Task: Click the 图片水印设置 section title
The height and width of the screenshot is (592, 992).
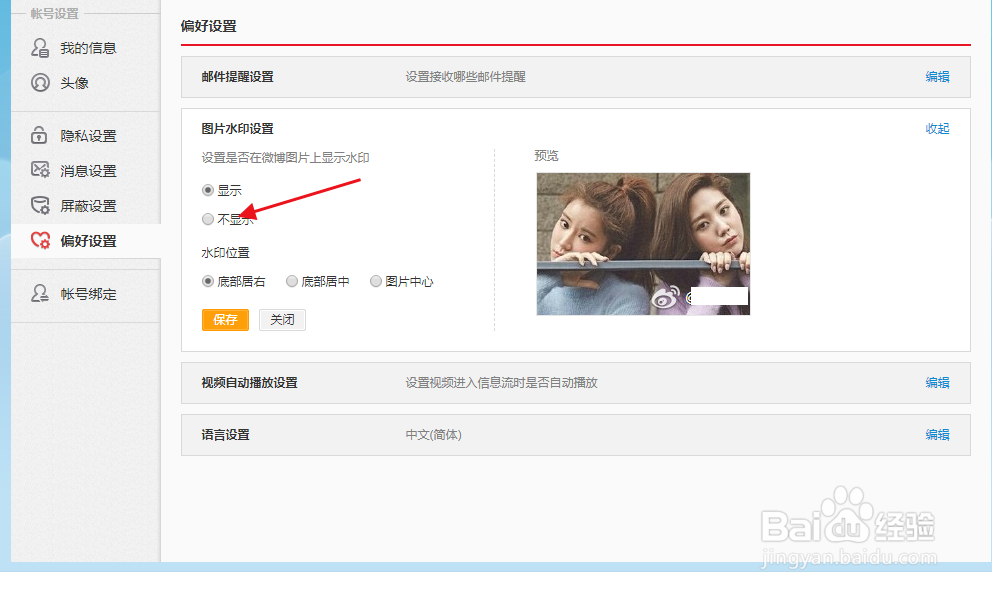Action: (237, 128)
